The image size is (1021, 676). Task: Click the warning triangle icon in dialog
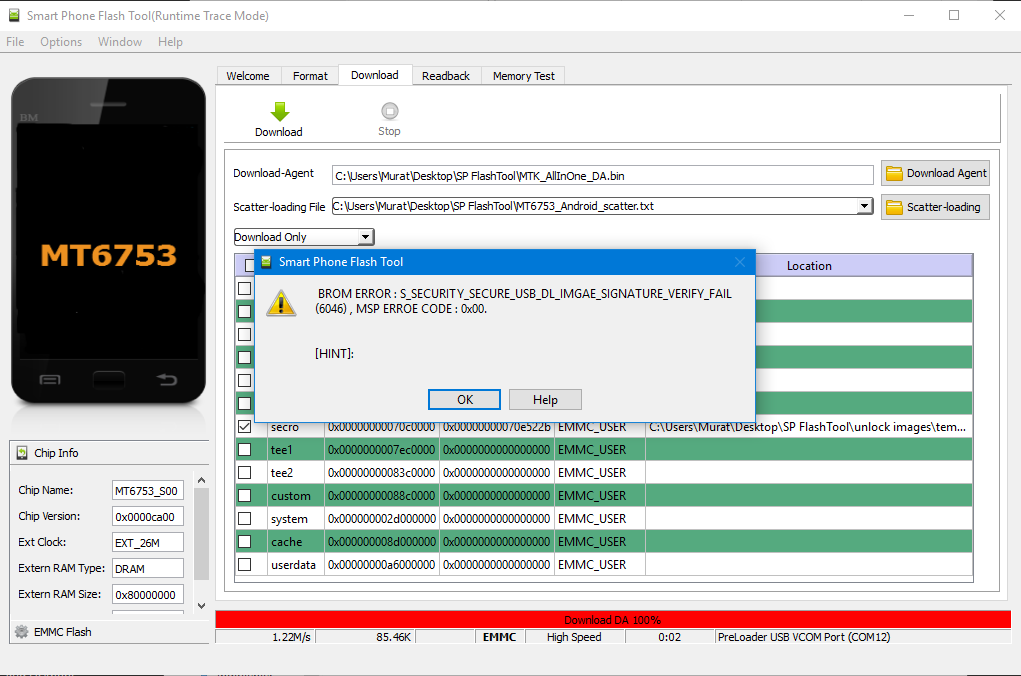281,303
